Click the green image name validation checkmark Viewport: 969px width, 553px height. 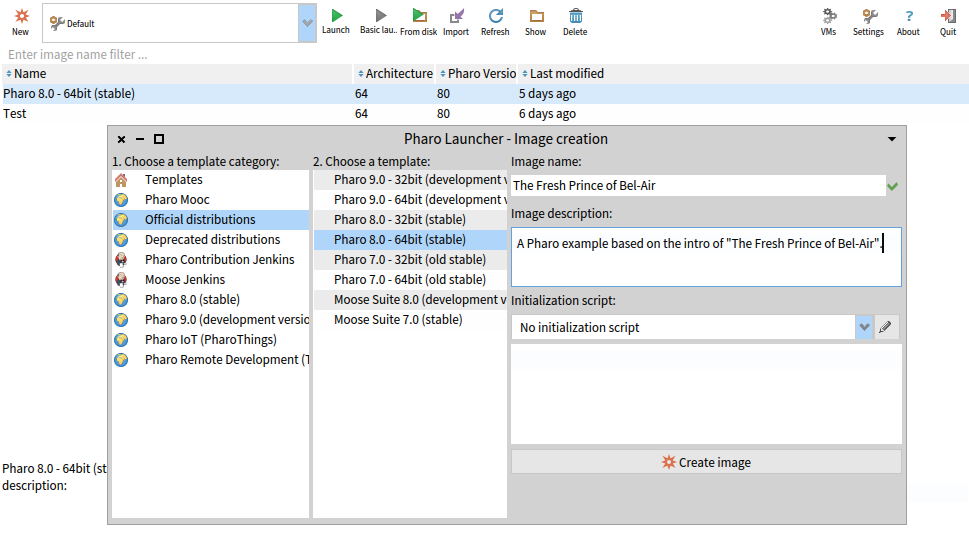point(892,186)
